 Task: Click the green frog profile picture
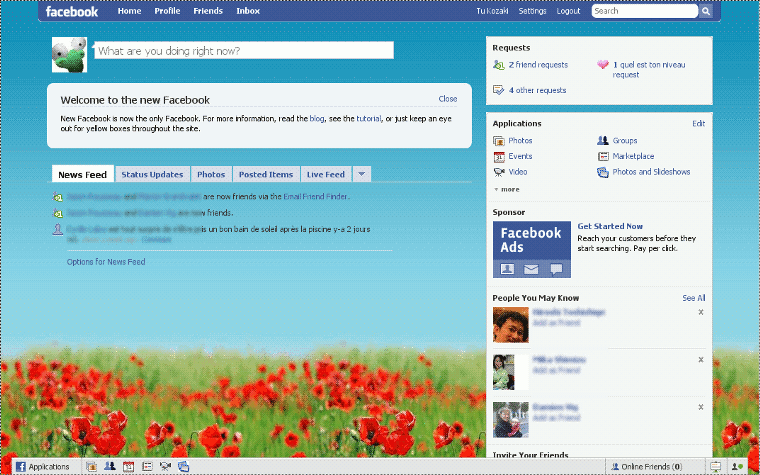(69, 55)
